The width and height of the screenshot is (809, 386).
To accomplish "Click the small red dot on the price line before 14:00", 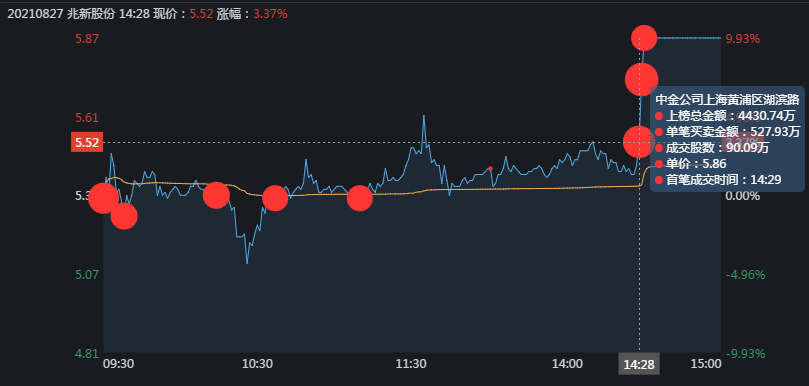I will tap(490, 169).
